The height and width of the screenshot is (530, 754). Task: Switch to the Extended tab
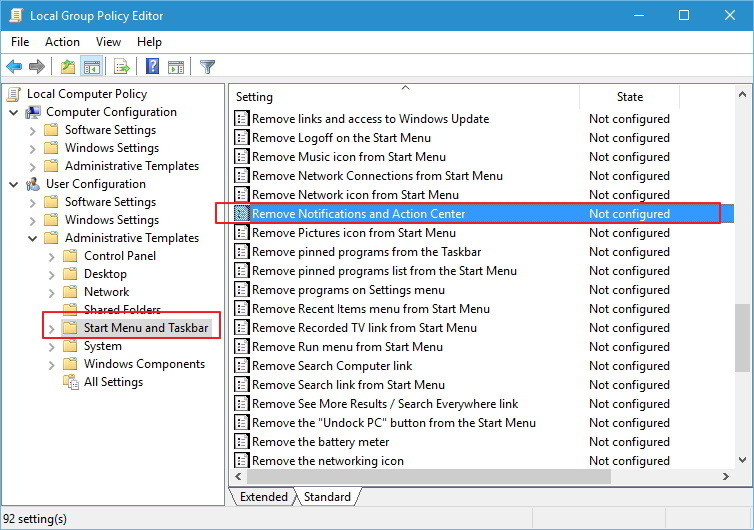coord(263,497)
